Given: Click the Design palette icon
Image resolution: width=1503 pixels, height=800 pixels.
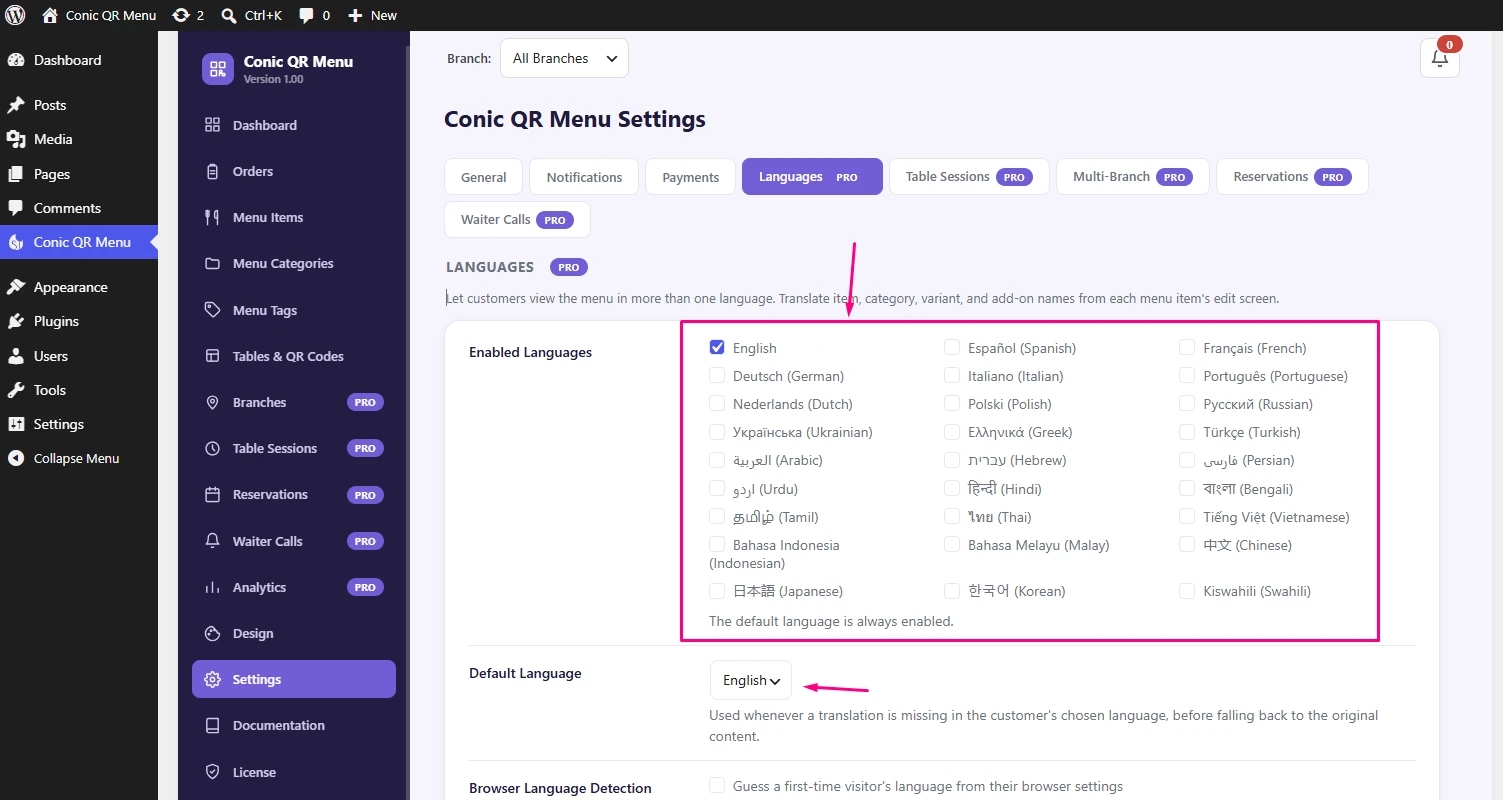Looking at the screenshot, I should coord(212,633).
